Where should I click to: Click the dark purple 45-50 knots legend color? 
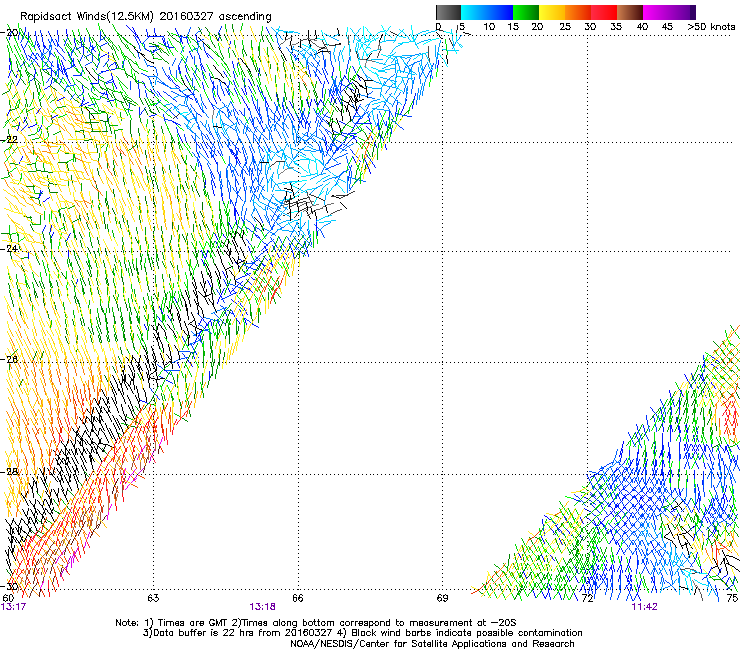click(x=682, y=12)
